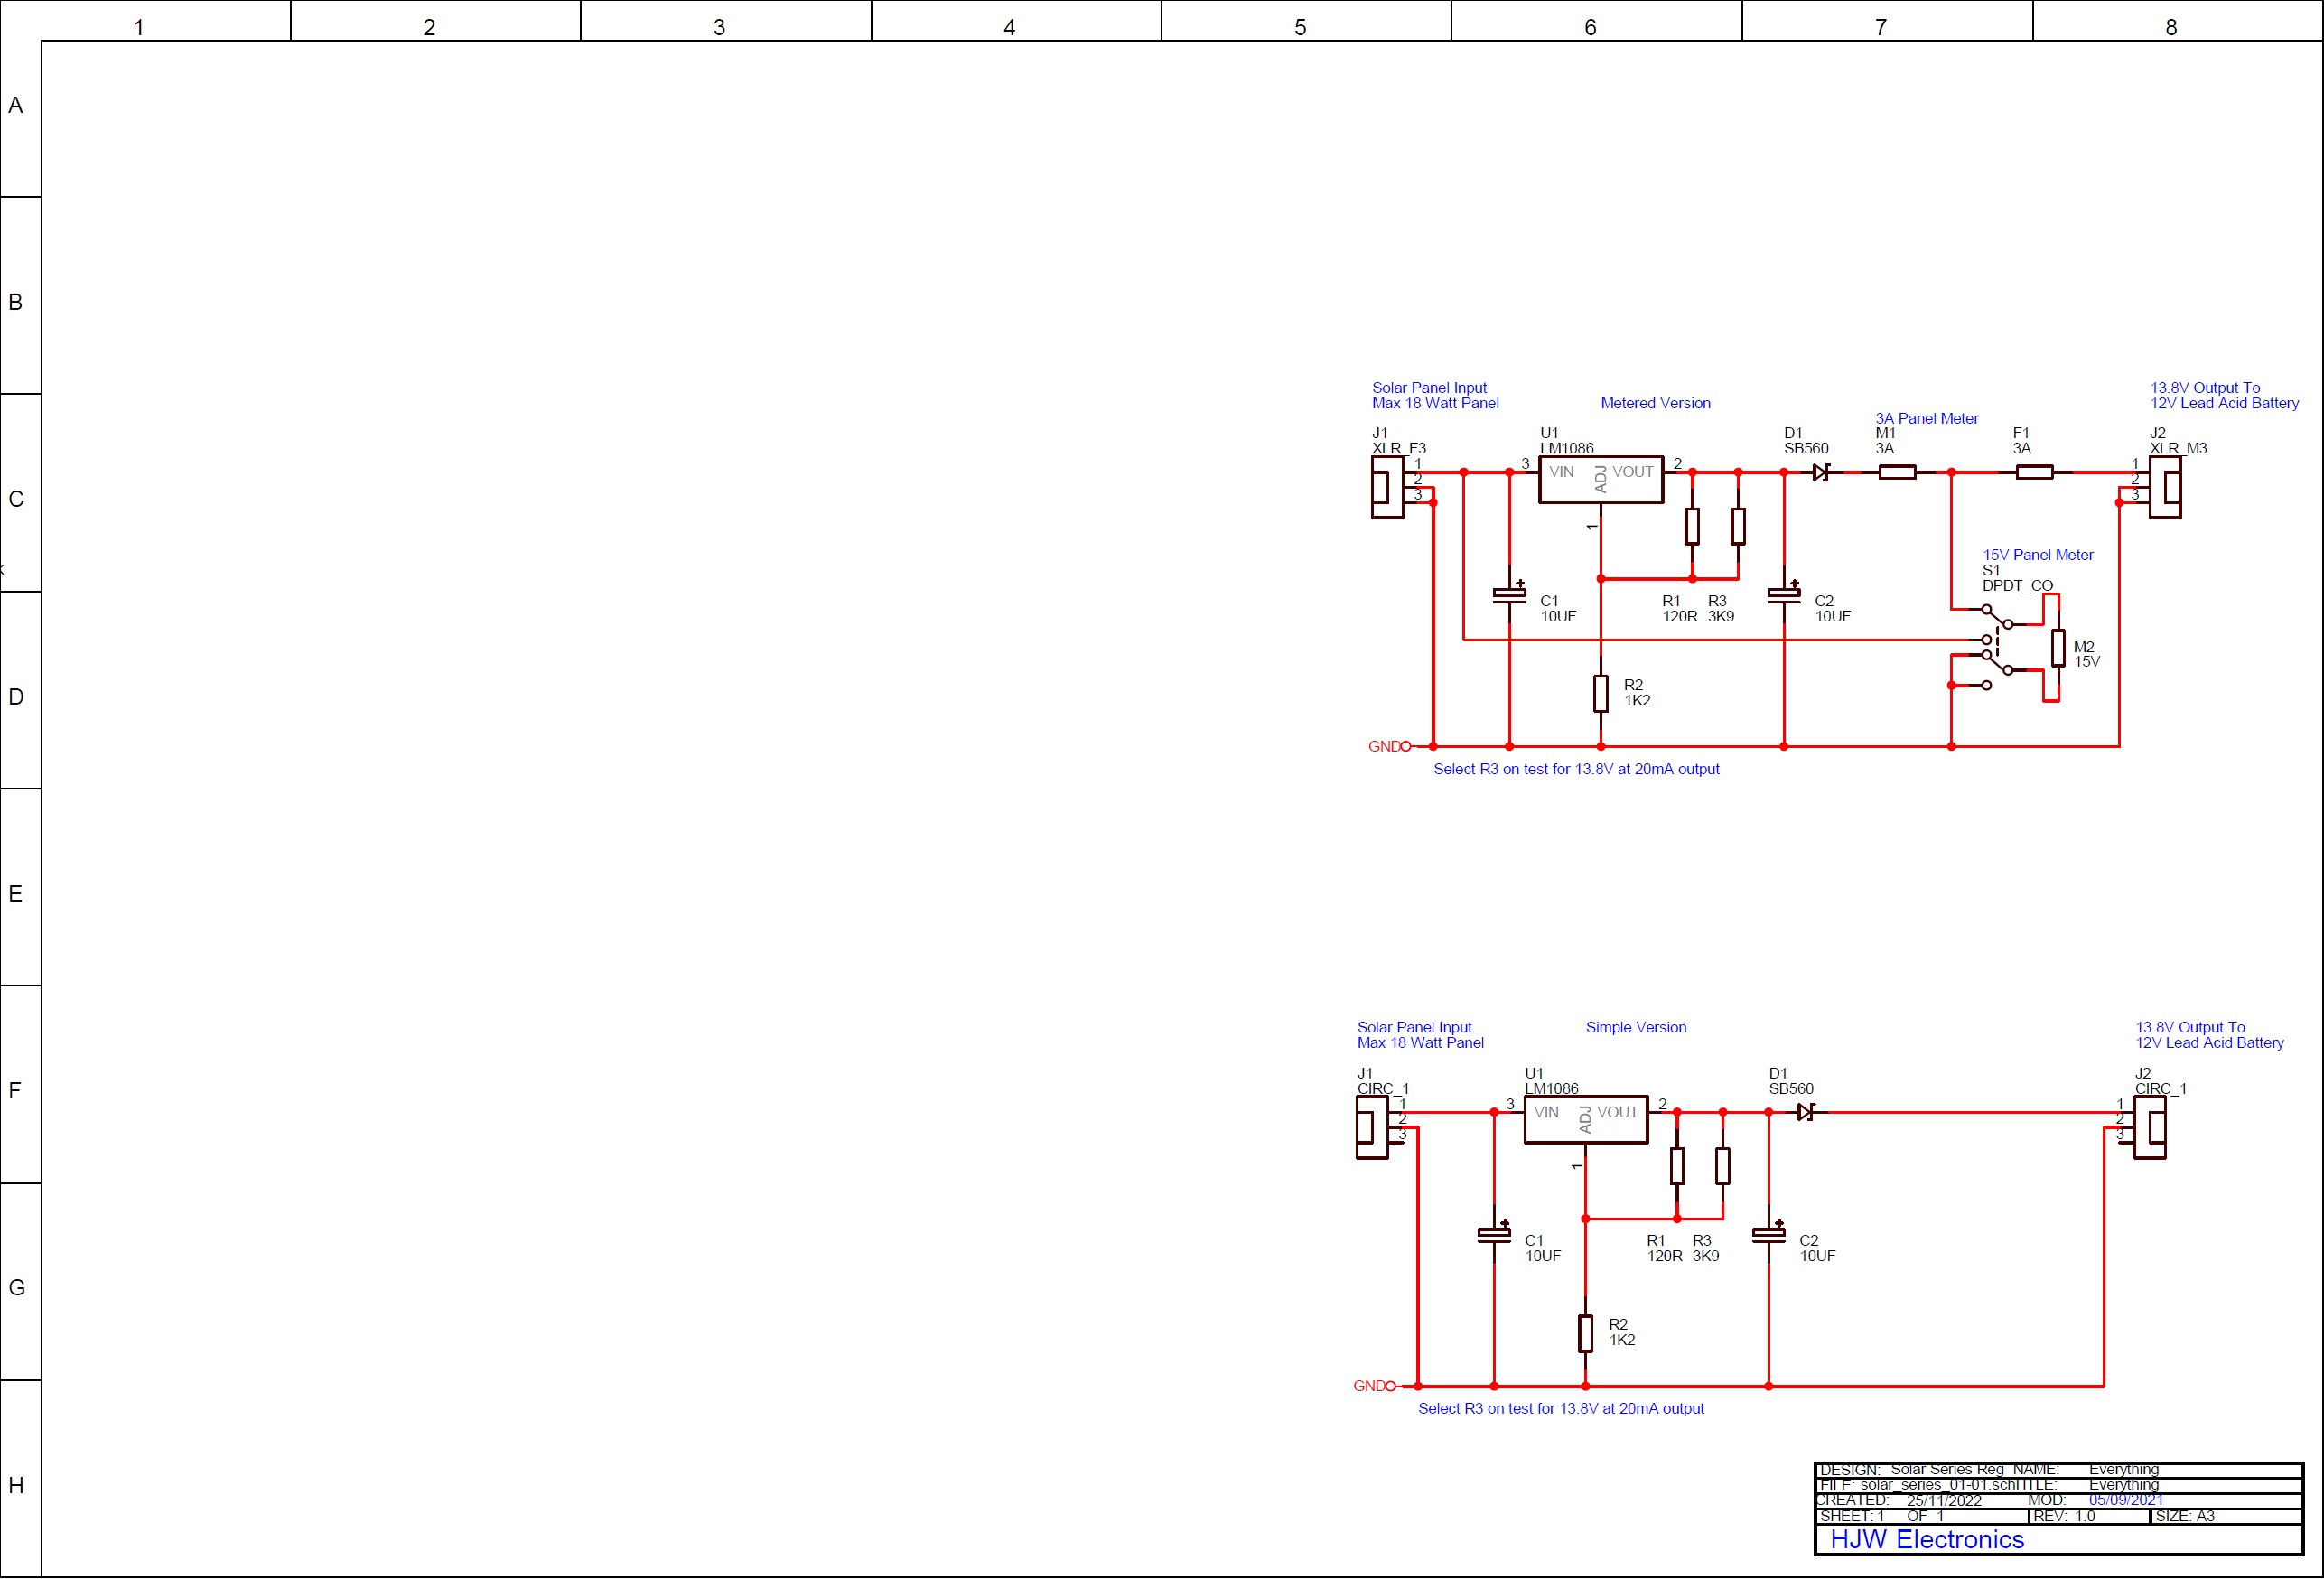Click the U1 LM1086 regulator in Simple Version
This screenshot has width=2324, height=1579.
coord(1585,1119)
